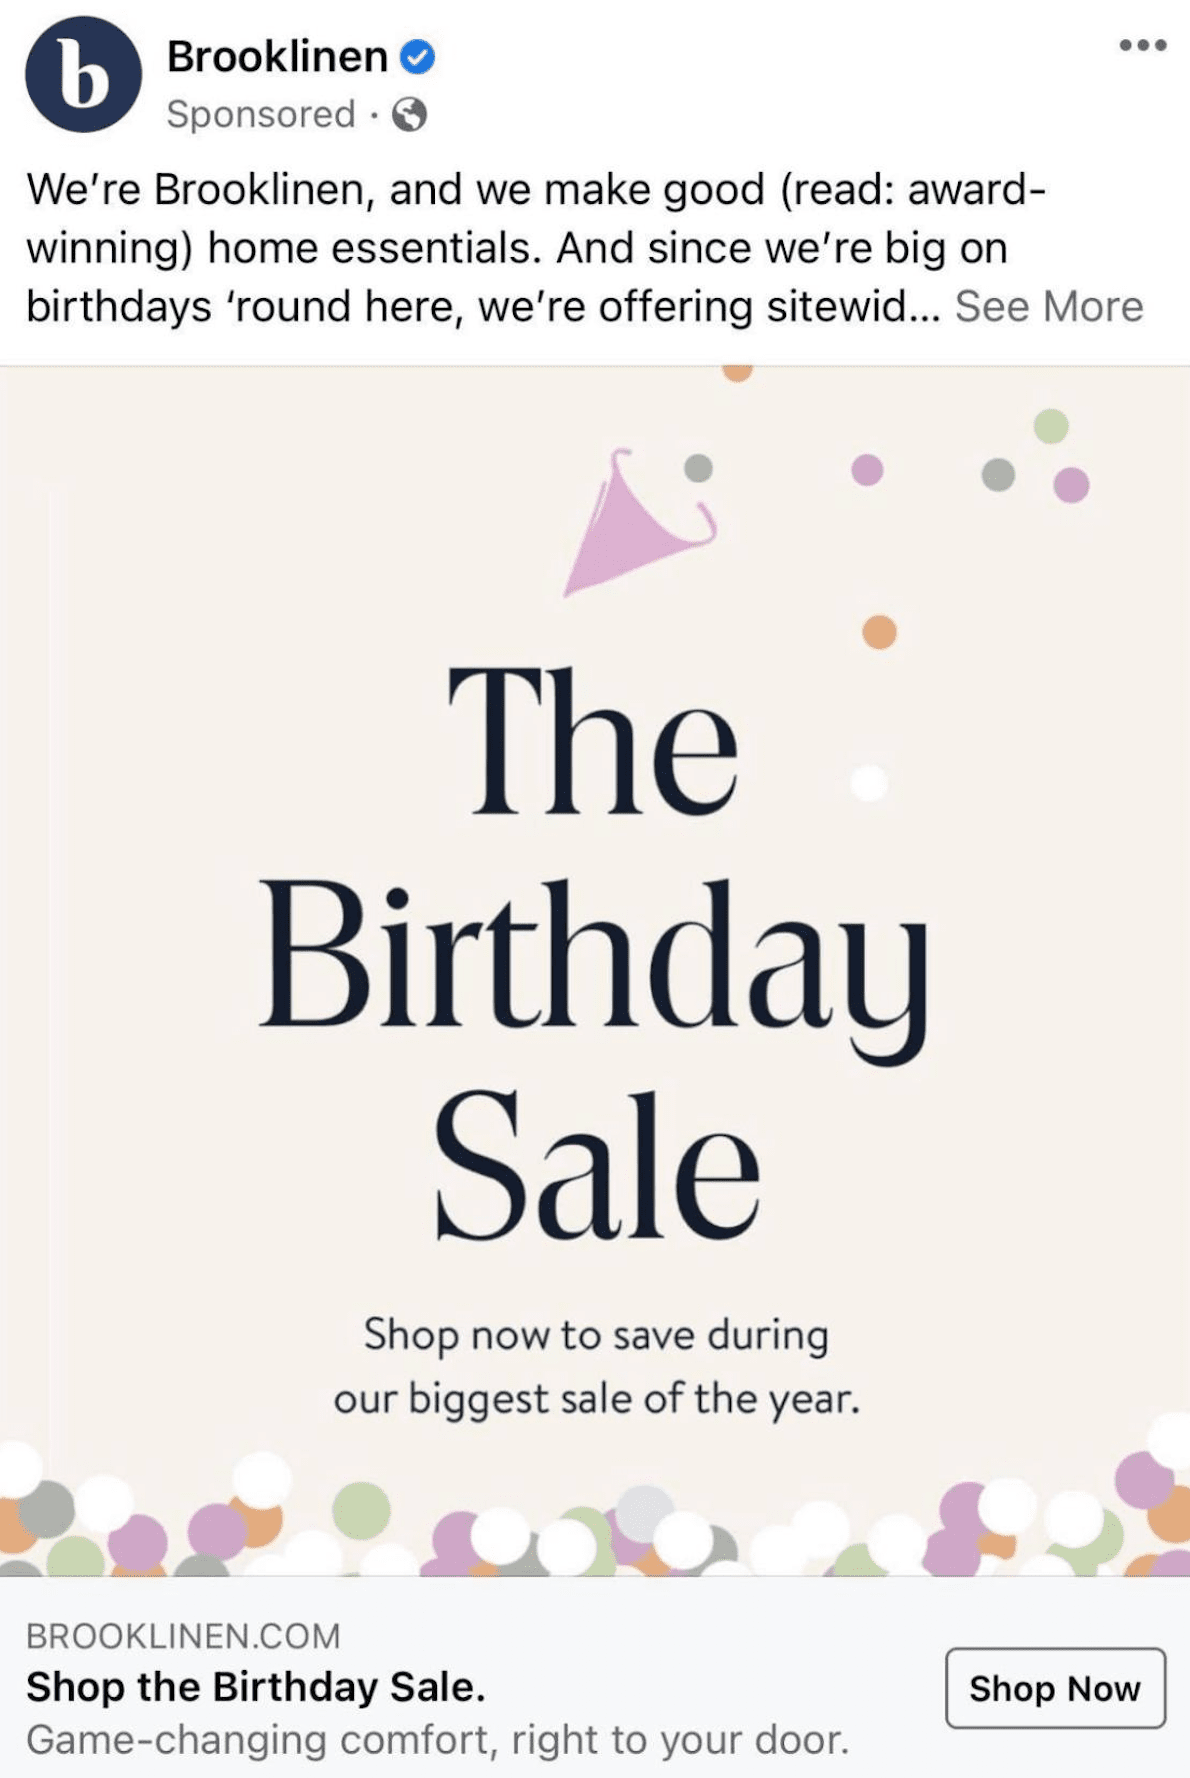This screenshot has width=1190, height=1778.
Task: Open the Brooklinen profile picture logo
Action: pyautogui.click(x=83, y=75)
